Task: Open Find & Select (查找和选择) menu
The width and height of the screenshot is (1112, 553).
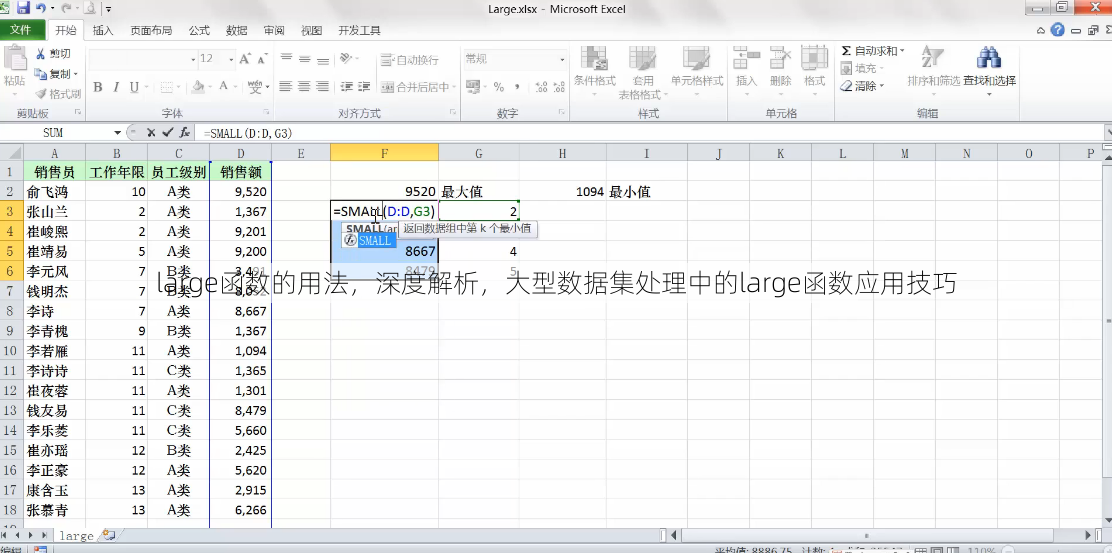Action: 989,73
